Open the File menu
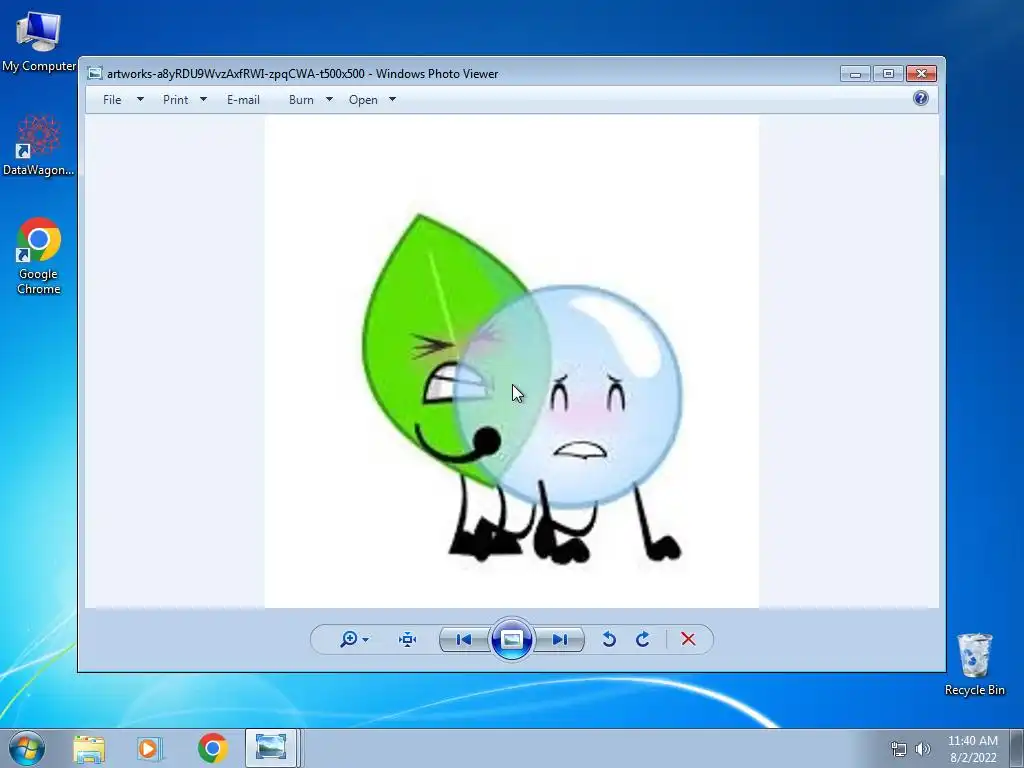Screen dimensions: 1024x768 (x=112, y=100)
